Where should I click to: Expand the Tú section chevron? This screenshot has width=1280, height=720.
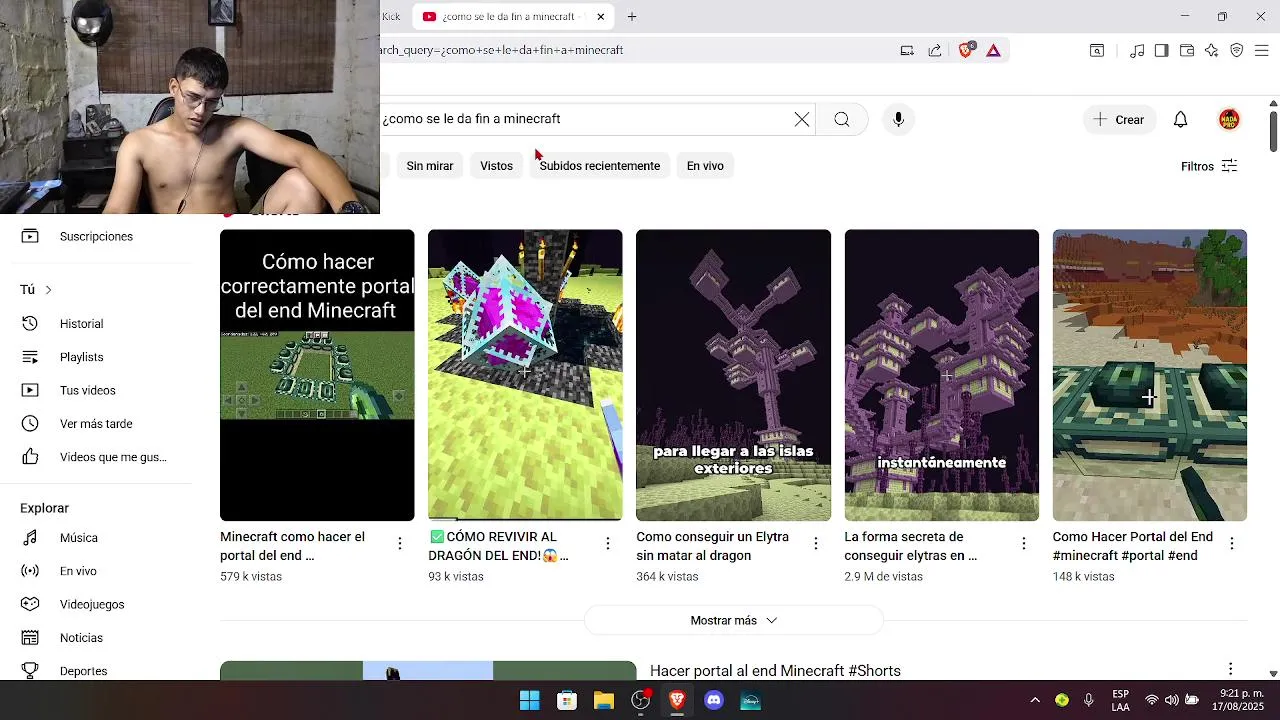[x=48, y=290]
